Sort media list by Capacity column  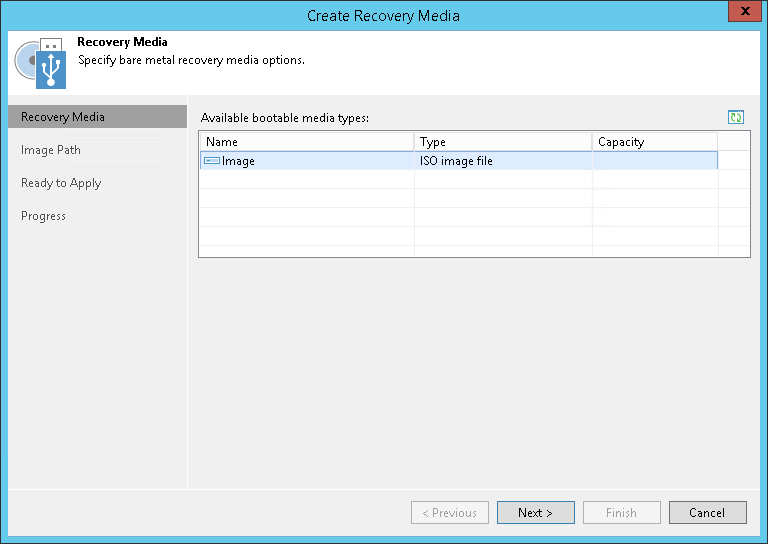(654, 142)
